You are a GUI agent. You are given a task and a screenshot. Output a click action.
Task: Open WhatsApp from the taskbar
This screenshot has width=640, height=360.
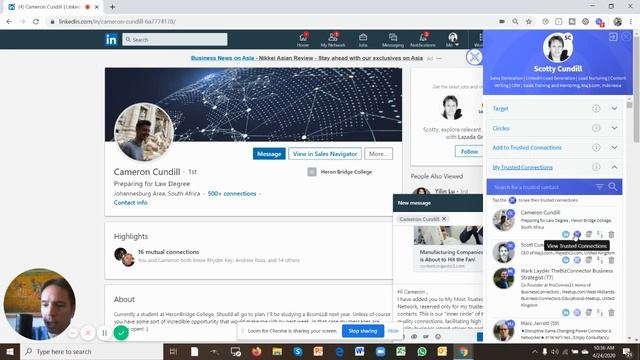click(422, 351)
